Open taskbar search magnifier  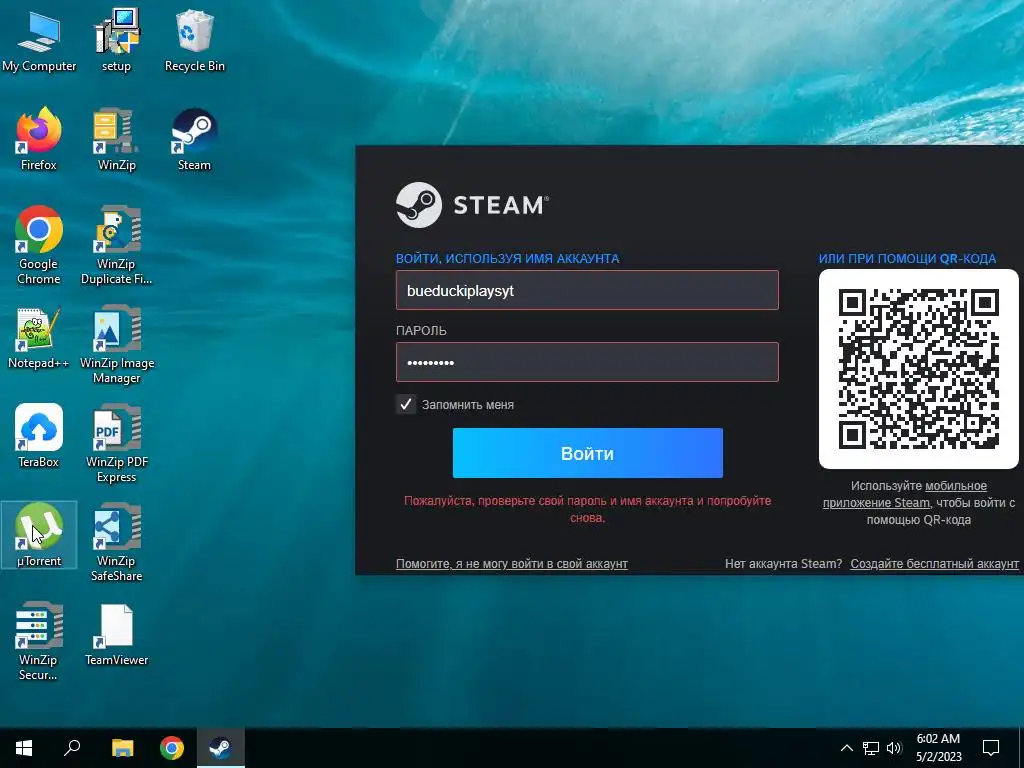click(72, 748)
